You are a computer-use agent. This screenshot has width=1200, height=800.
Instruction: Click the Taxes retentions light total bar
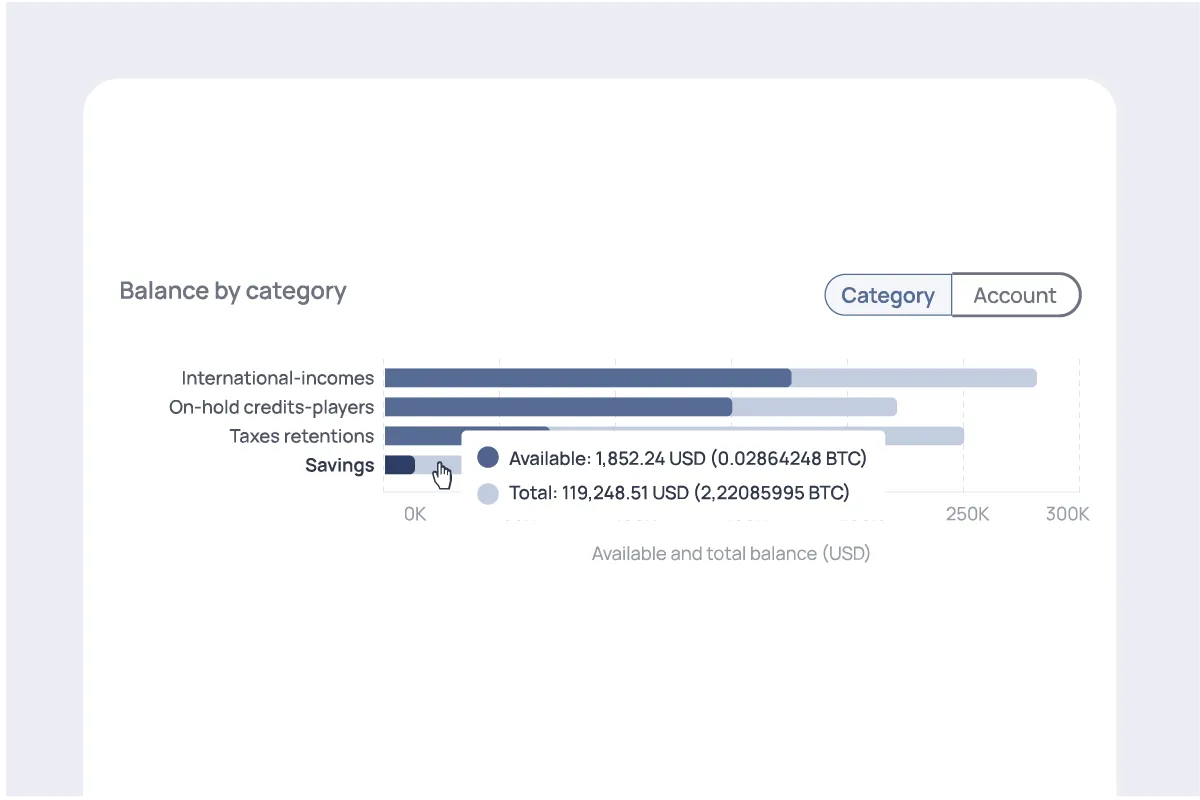(924, 436)
